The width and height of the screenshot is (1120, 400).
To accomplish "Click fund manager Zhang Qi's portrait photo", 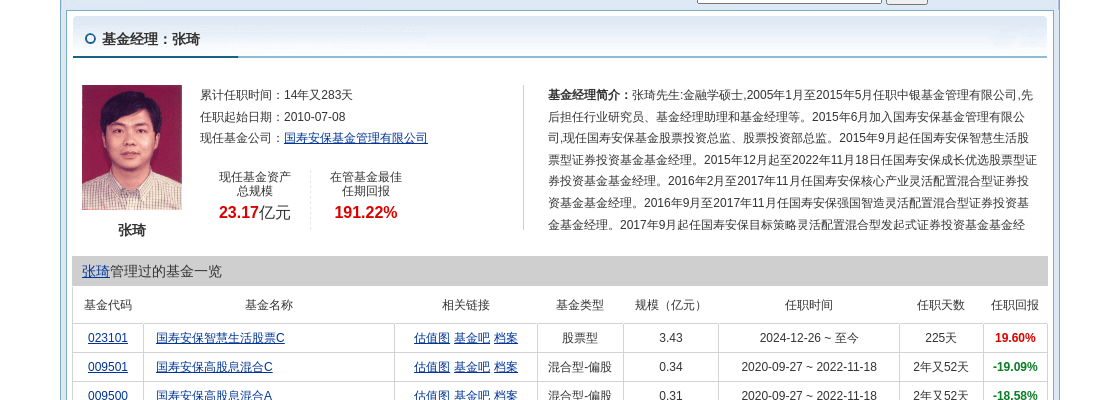I will point(132,147).
